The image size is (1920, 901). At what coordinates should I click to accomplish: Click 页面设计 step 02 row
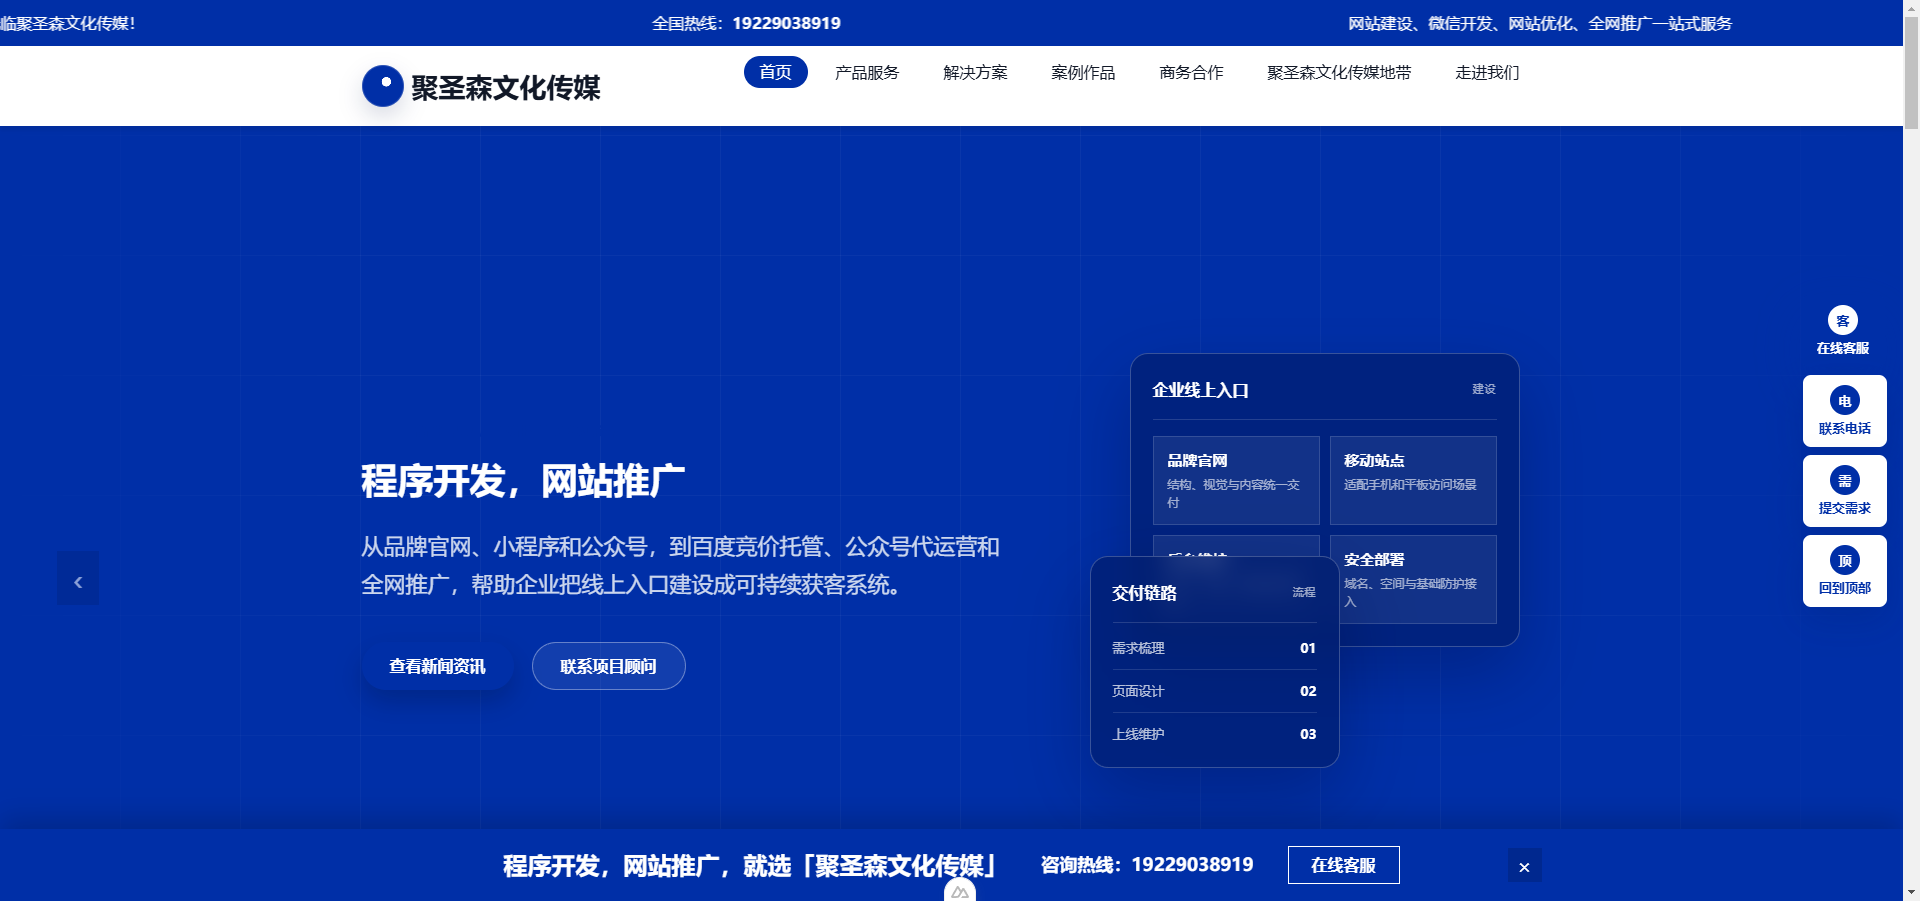tap(1214, 691)
